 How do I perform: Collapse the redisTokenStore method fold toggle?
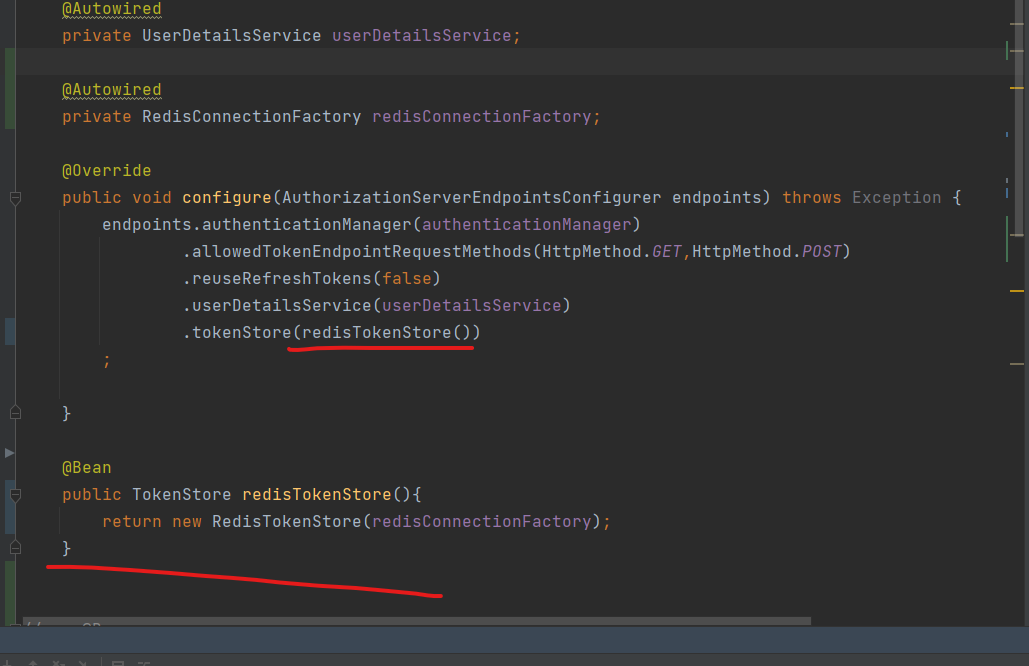[x=15, y=494]
